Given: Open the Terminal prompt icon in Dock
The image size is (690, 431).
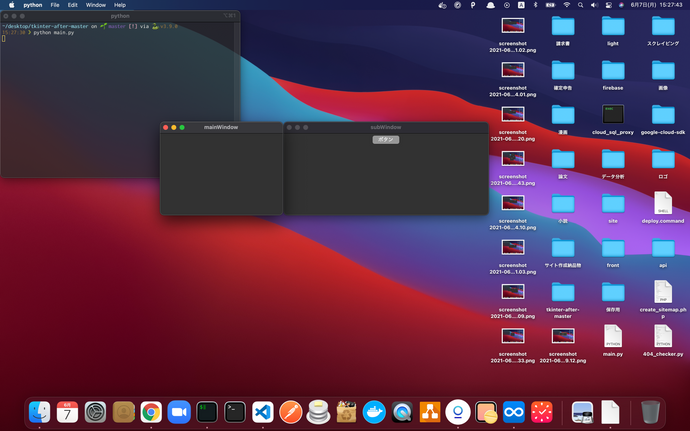Looking at the screenshot, I should [235, 413].
